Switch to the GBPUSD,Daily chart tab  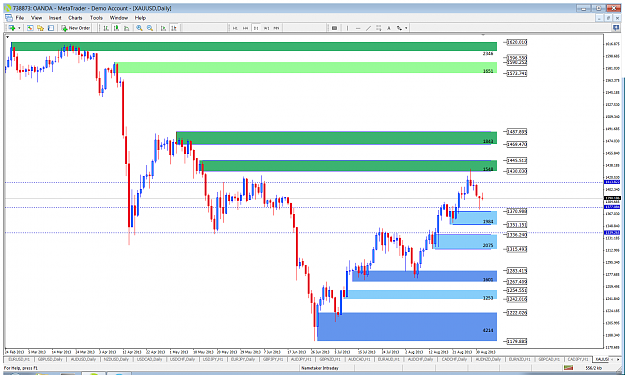point(51,359)
